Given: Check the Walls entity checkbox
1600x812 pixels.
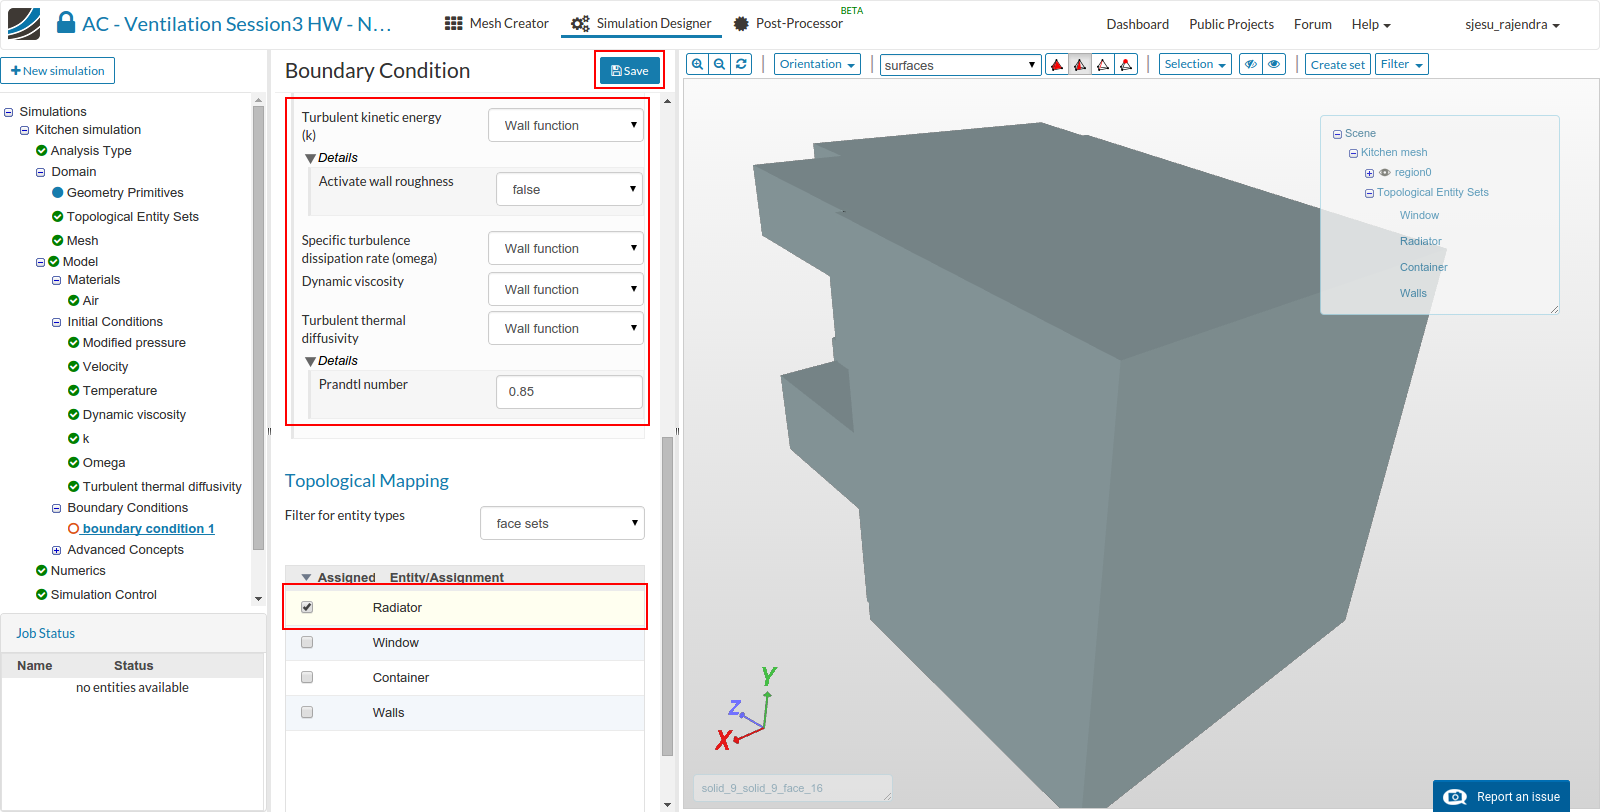Looking at the screenshot, I should coord(307,712).
